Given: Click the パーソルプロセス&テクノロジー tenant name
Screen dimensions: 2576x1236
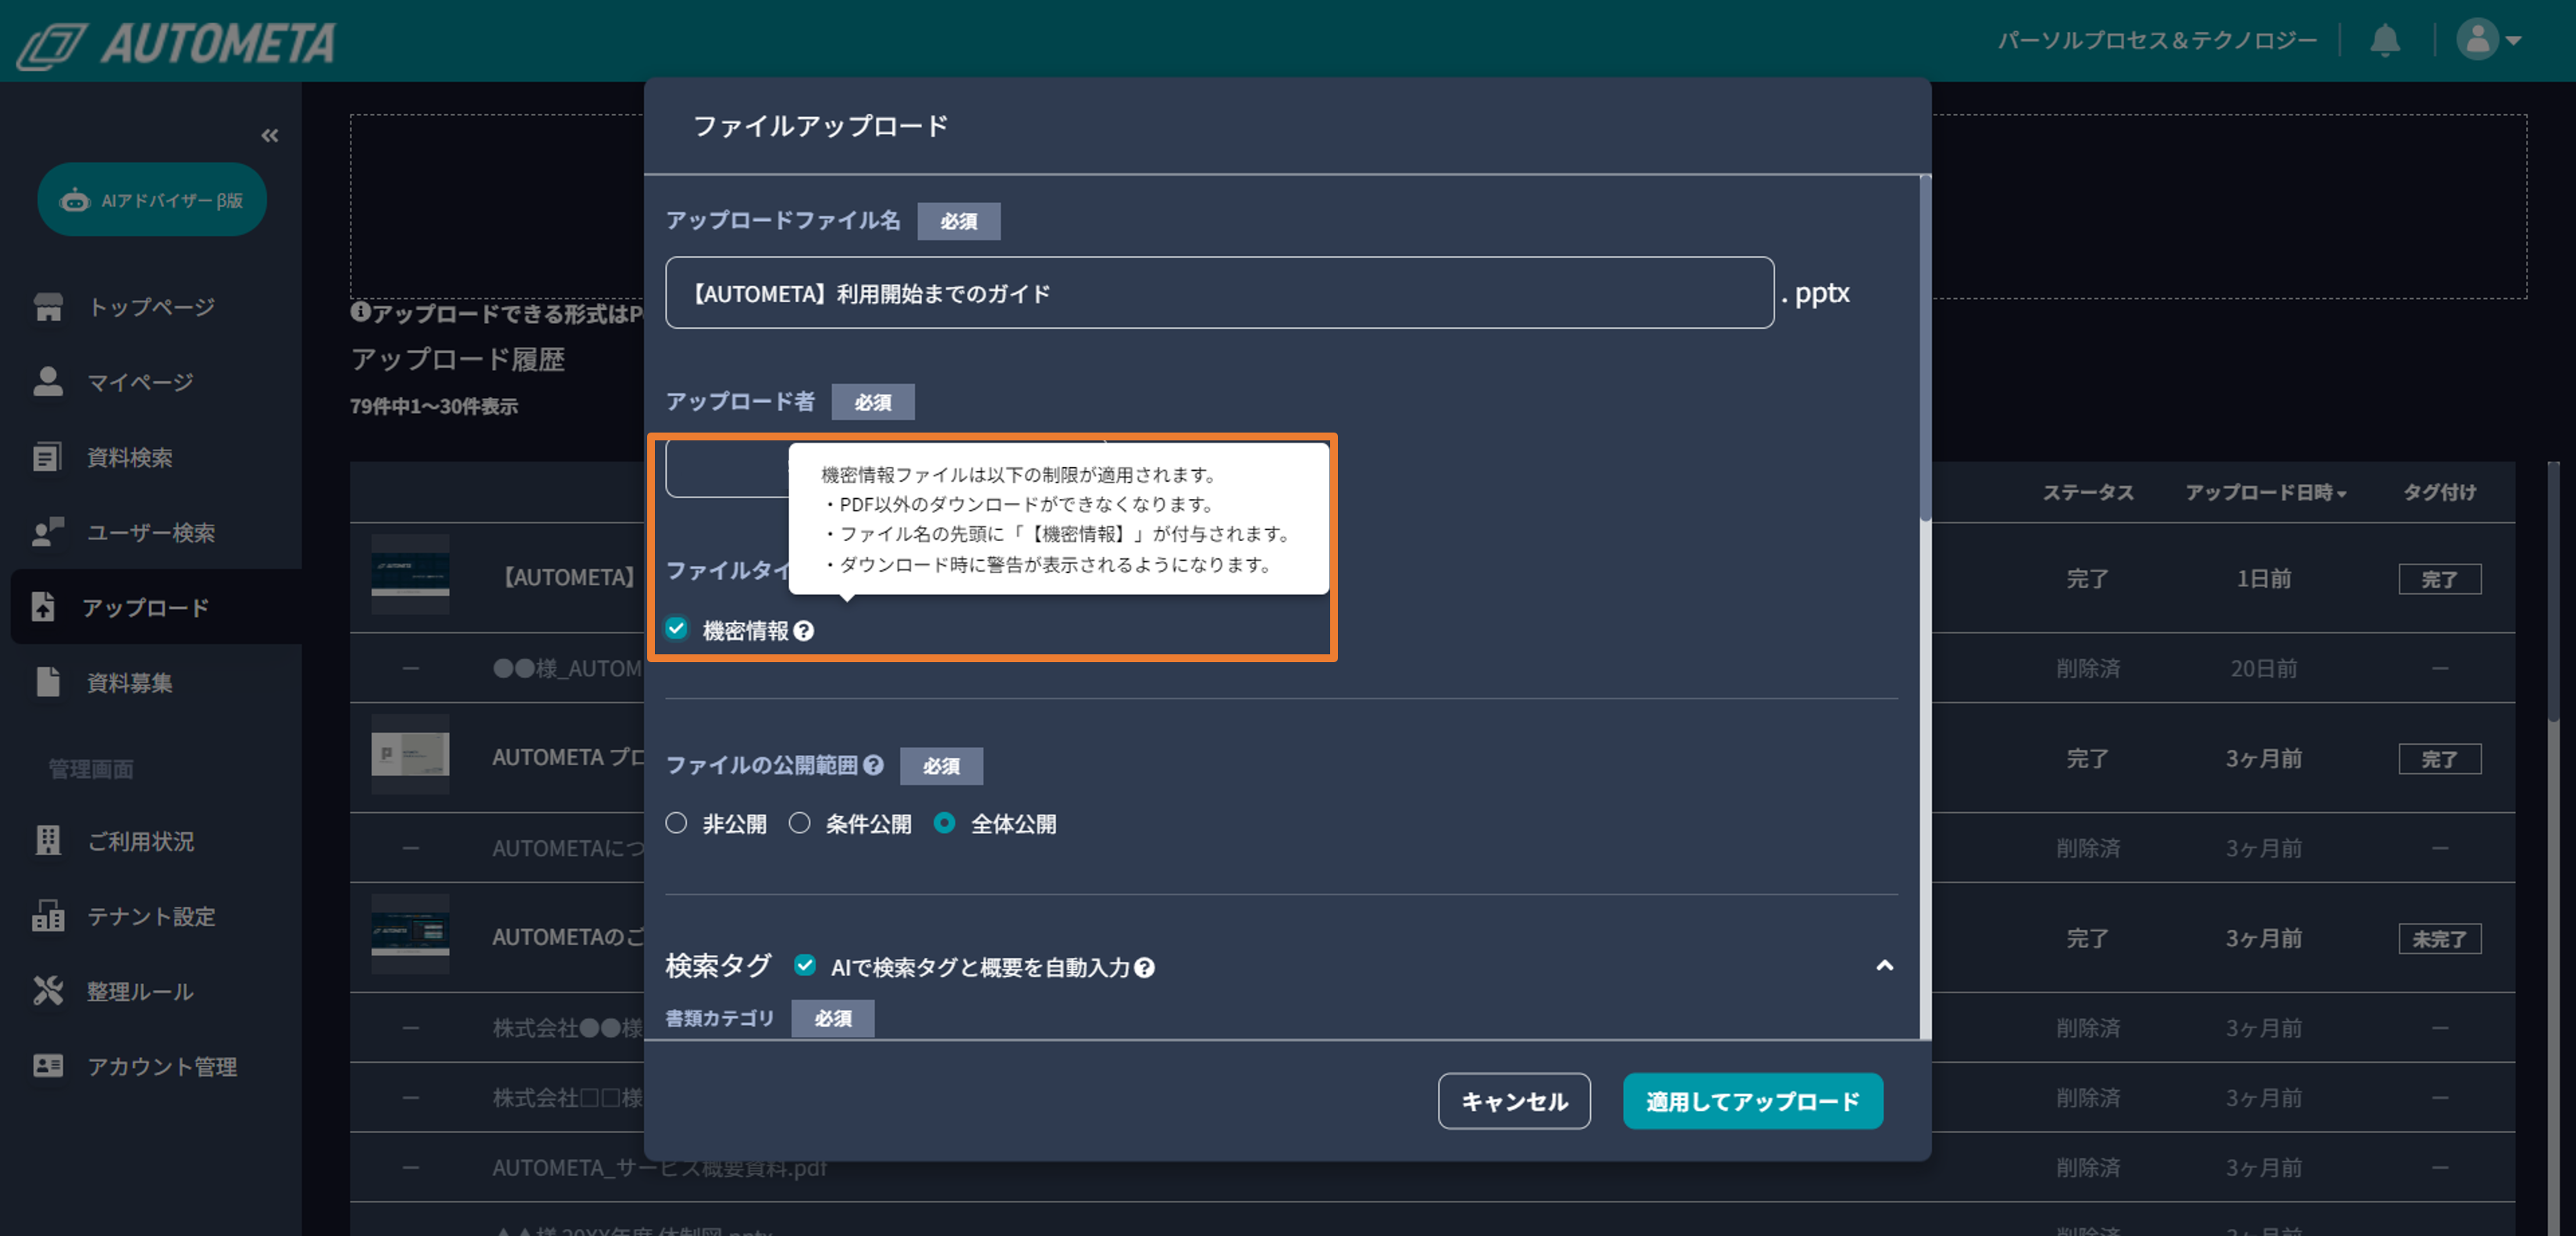Looking at the screenshot, I should pos(2157,40).
